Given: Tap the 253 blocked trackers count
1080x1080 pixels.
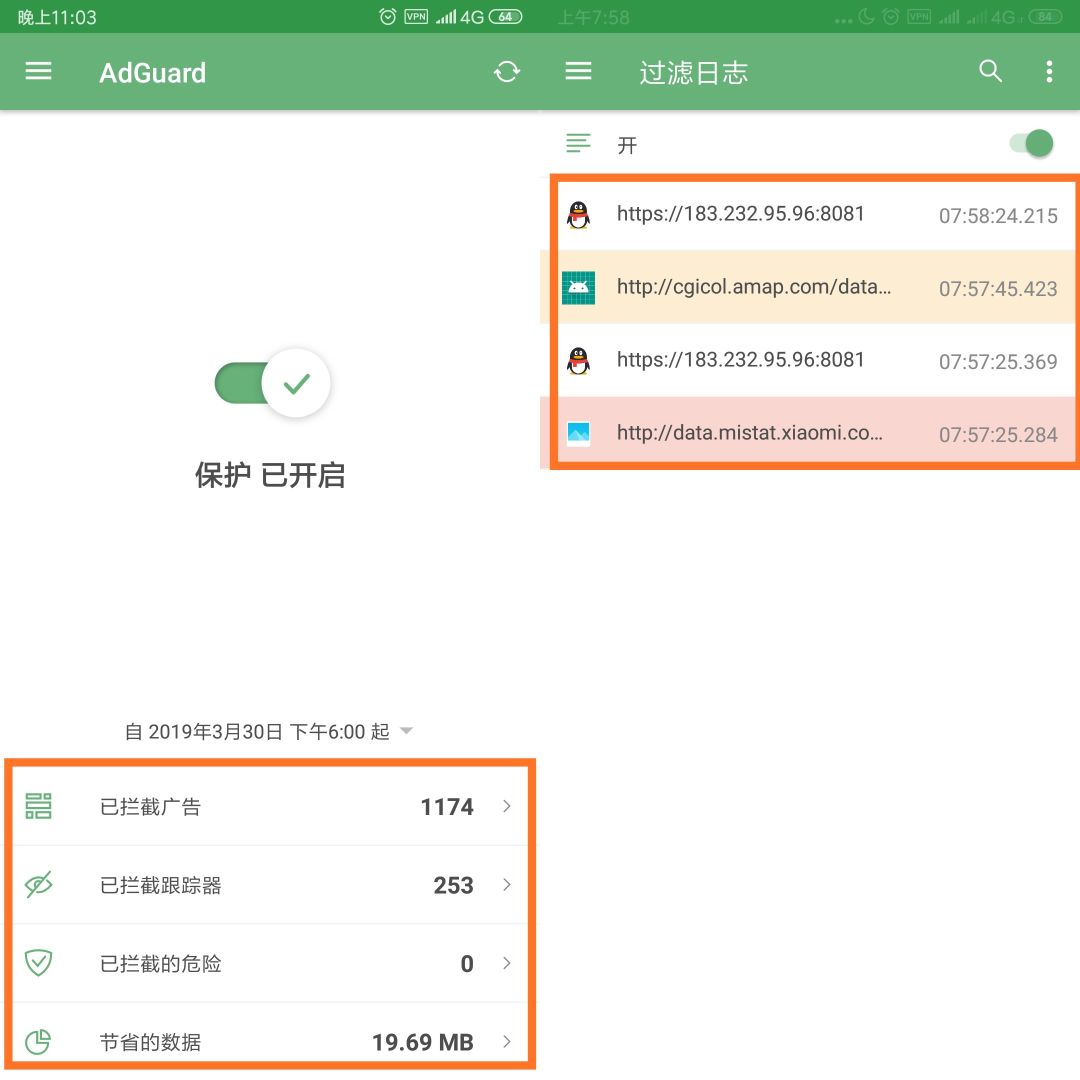Looking at the screenshot, I should pyautogui.click(x=453, y=885).
